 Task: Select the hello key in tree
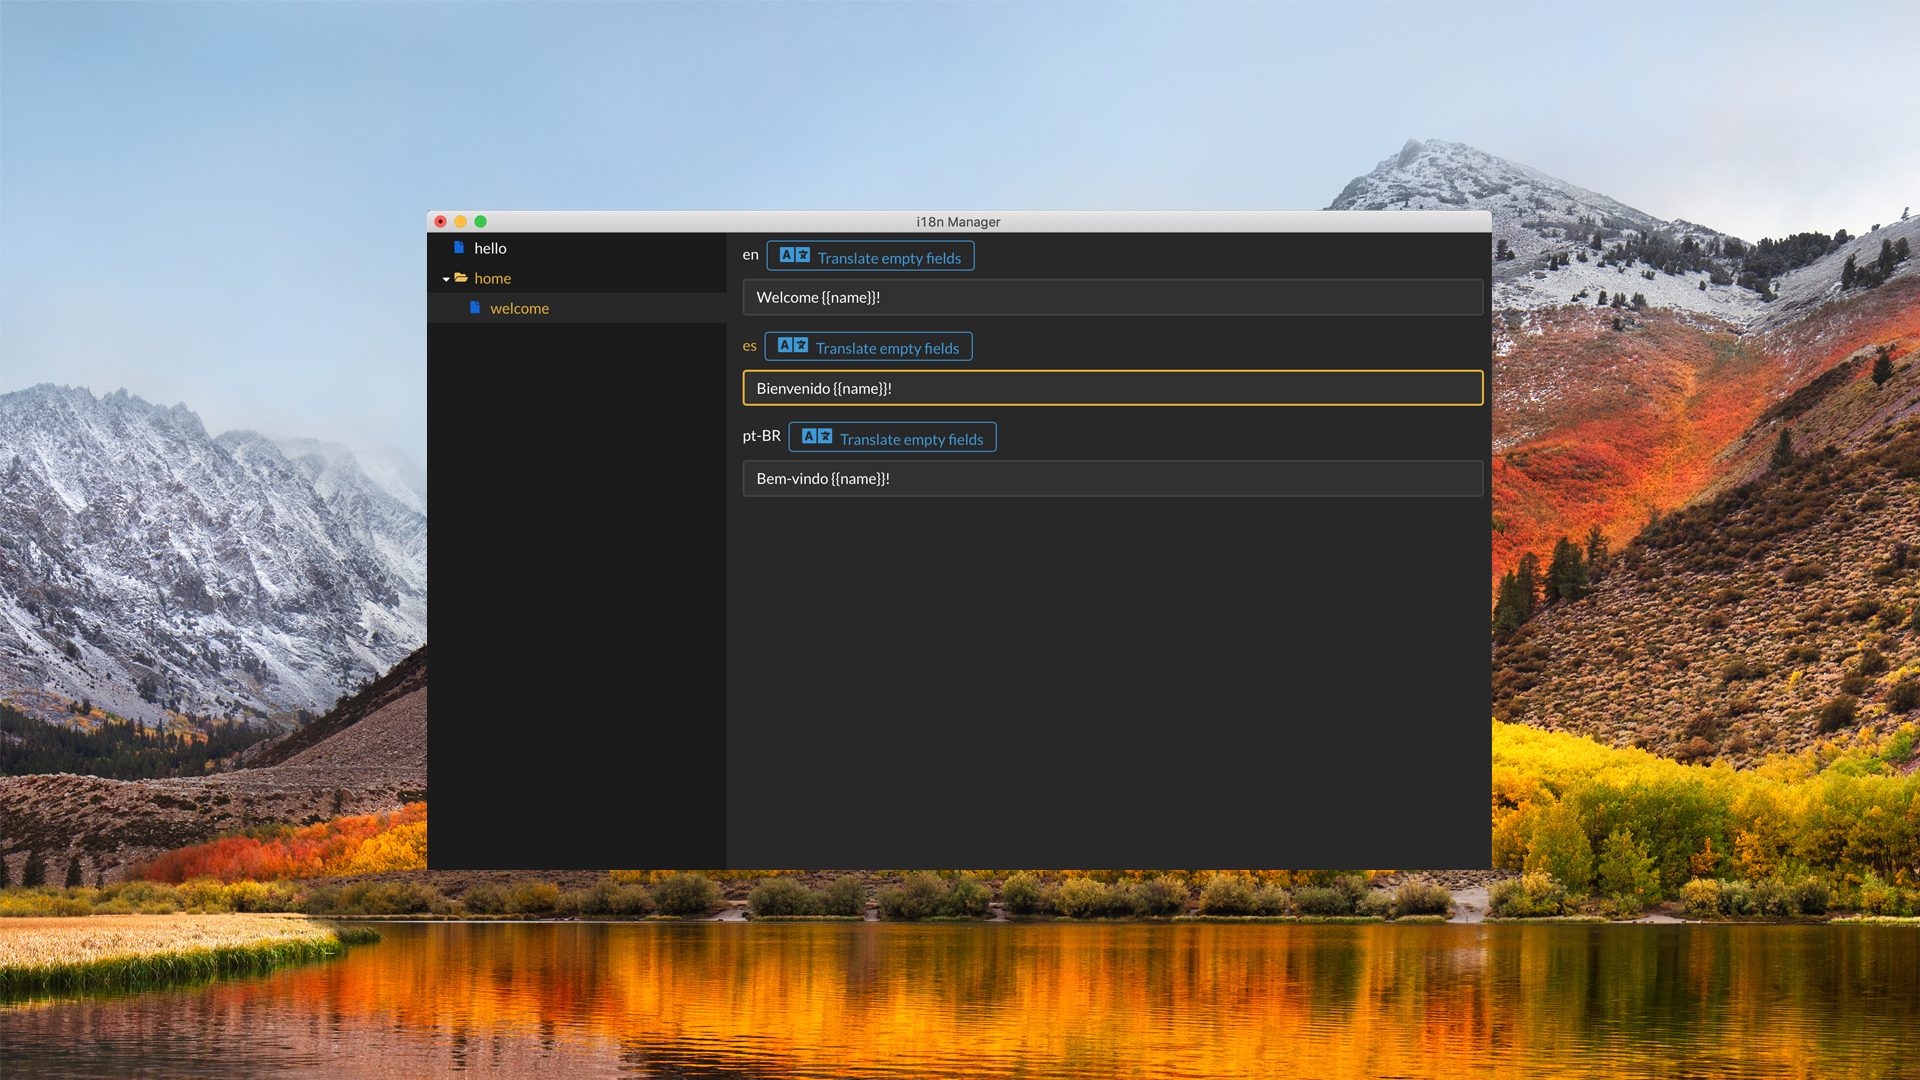[x=490, y=248]
